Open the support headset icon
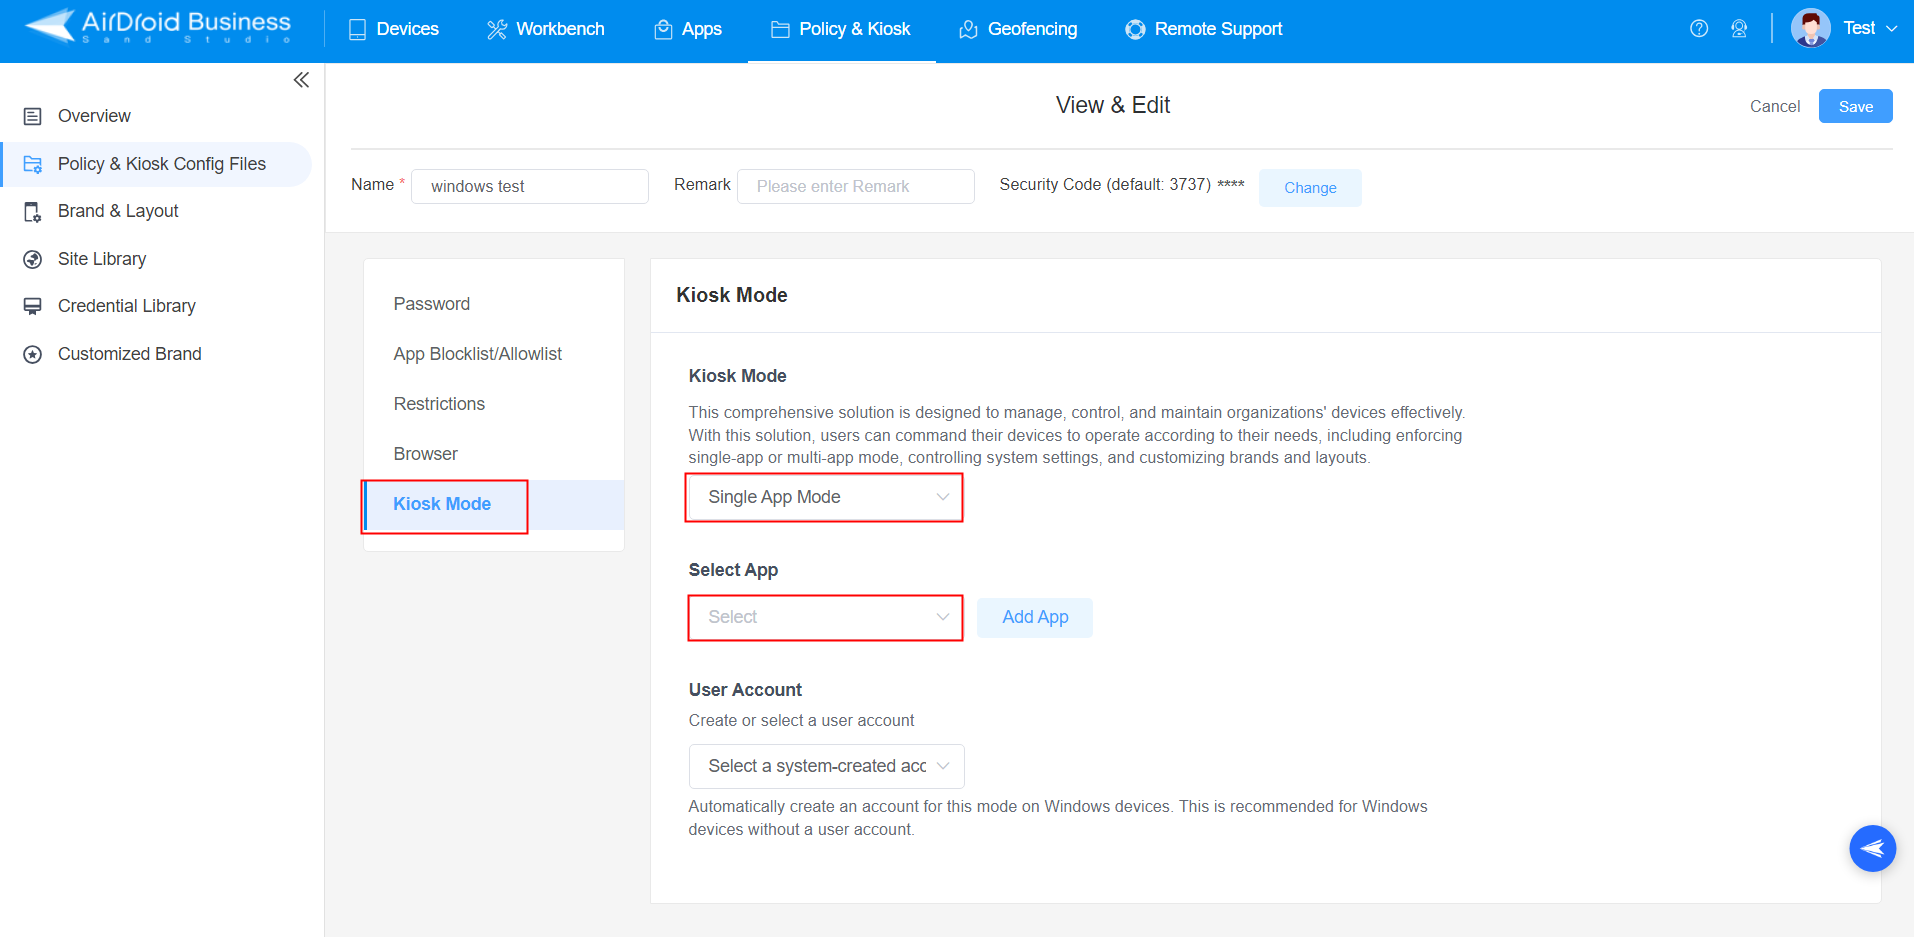The width and height of the screenshot is (1914, 937). (x=1740, y=29)
